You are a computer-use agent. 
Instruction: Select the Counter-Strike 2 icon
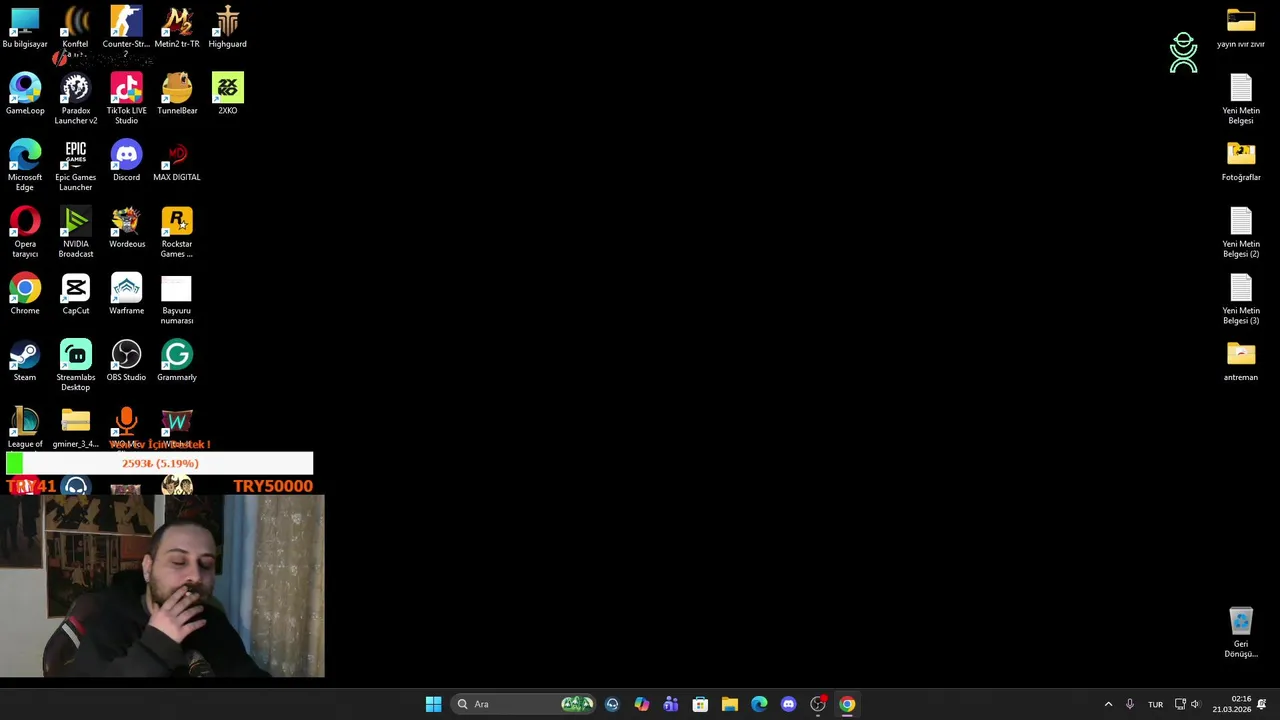click(126, 28)
